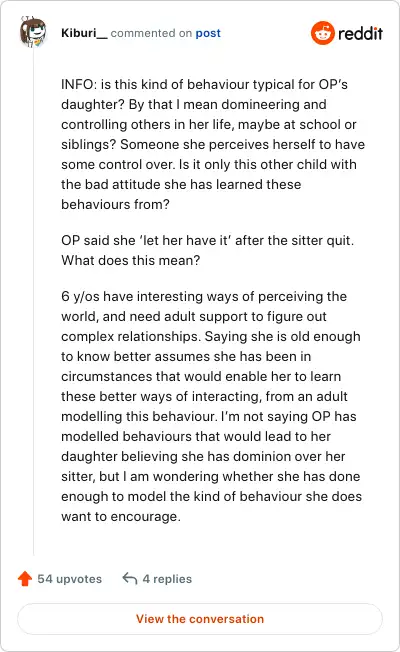Click the line starting "OP said she"
400x652 pixels.
(207, 240)
